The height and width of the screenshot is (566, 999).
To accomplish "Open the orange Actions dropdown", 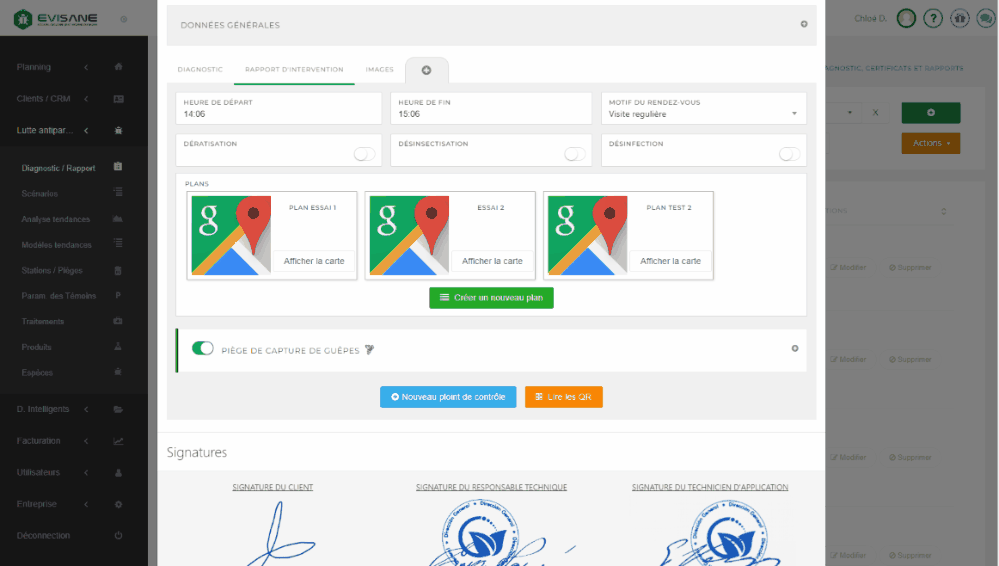I will [930, 143].
